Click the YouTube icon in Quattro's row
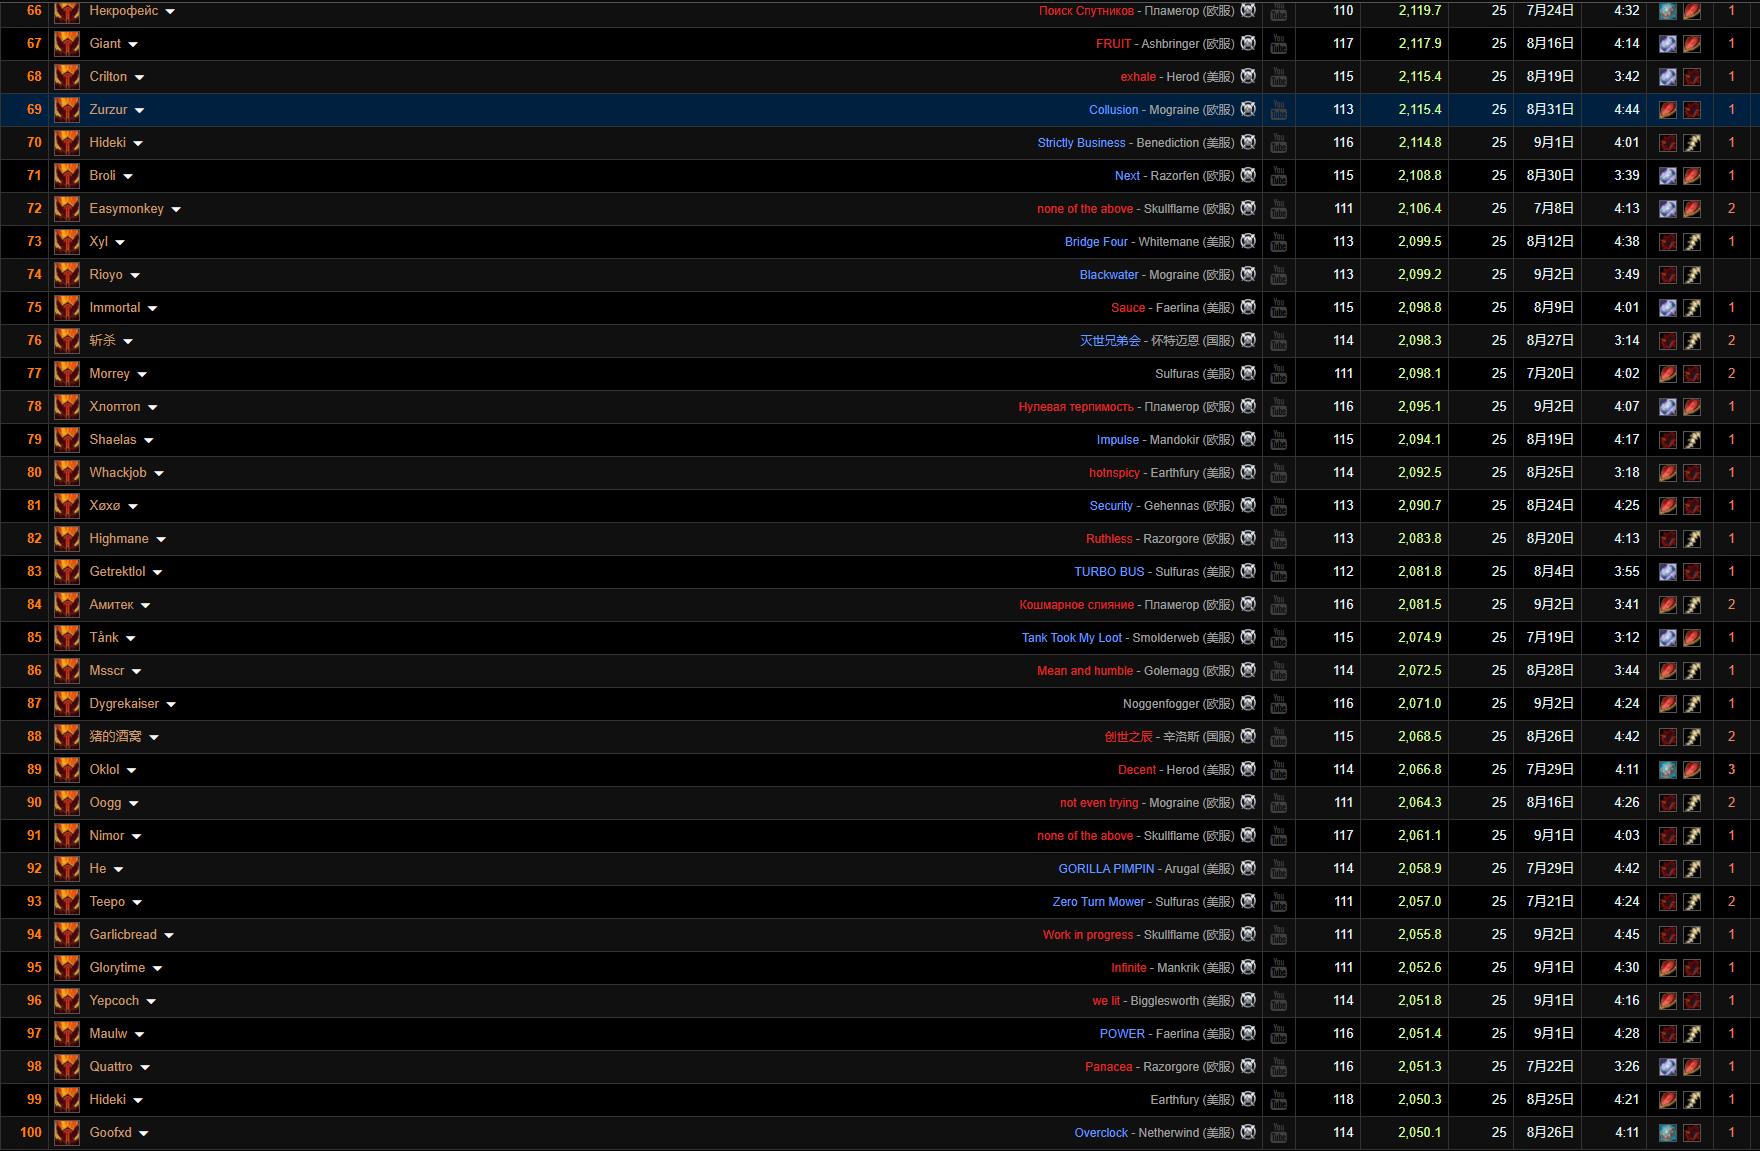Viewport: 1760px width, 1151px height. [1278, 1067]
